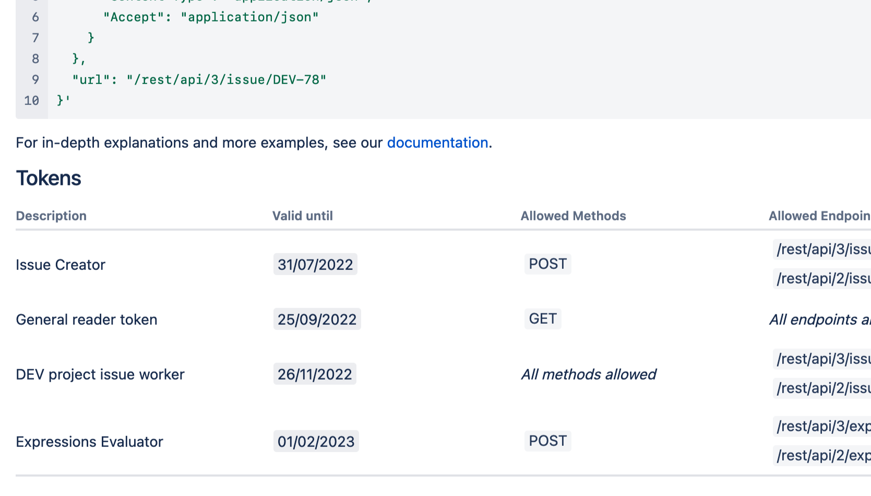Click the 31/07/2022 expiry date badge
The image size is (871, 496).
pyautogui.click(x=315, y=265)
